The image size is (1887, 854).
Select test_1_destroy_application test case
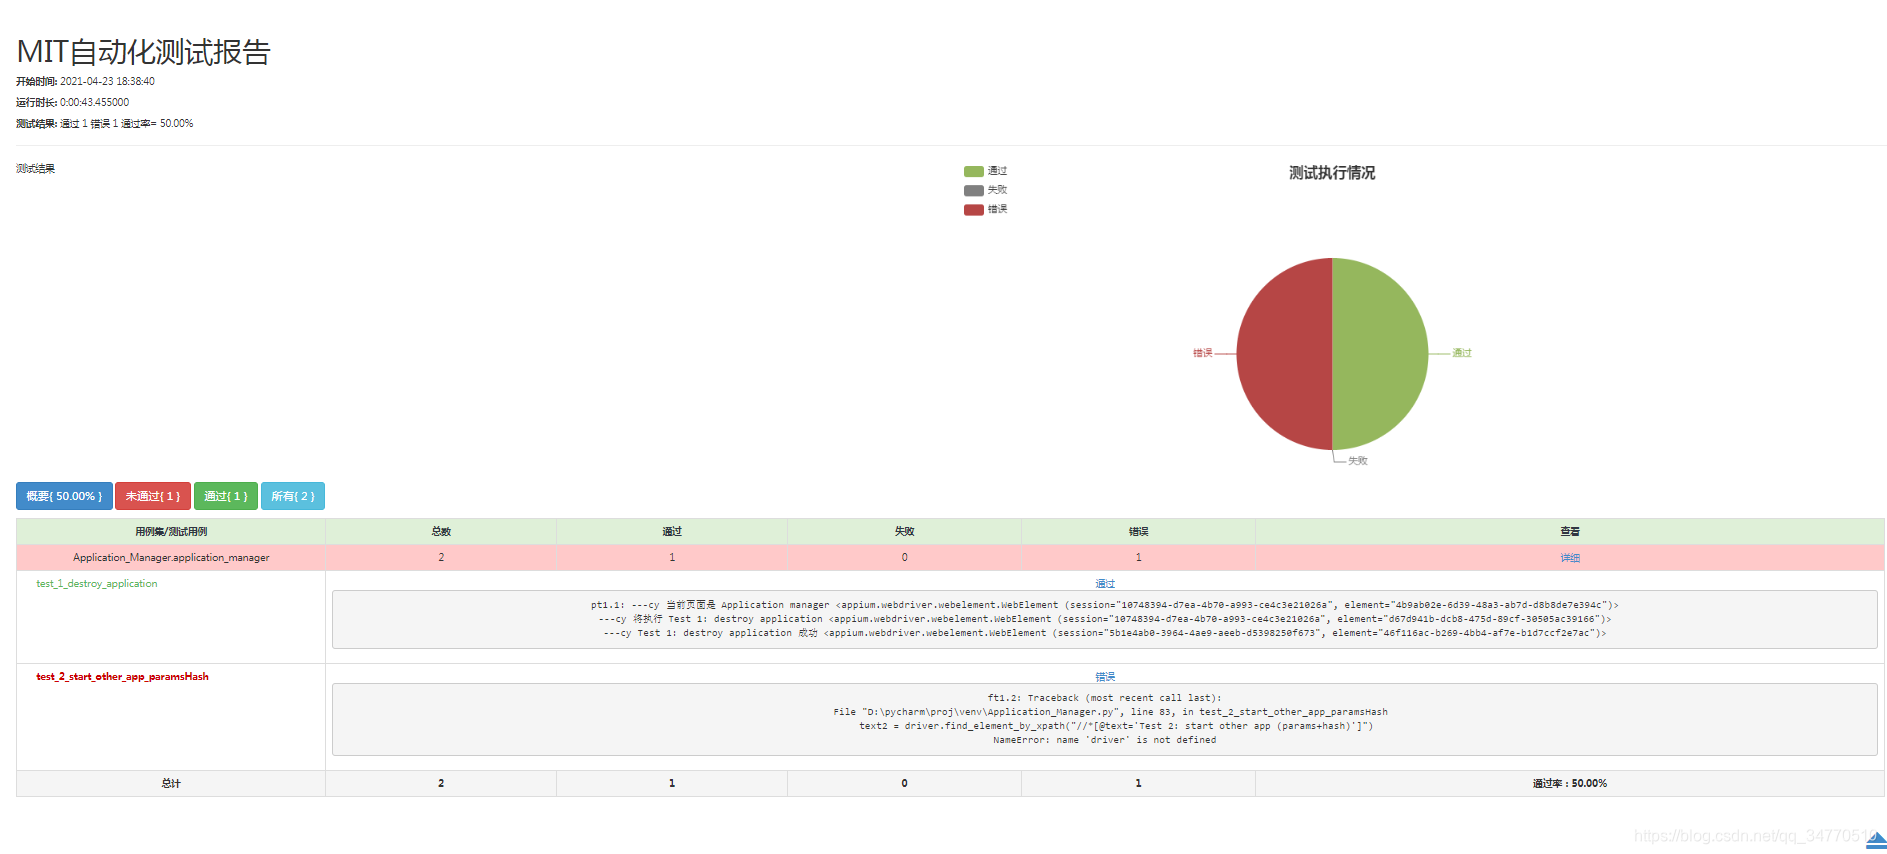[x=97, y=584]
